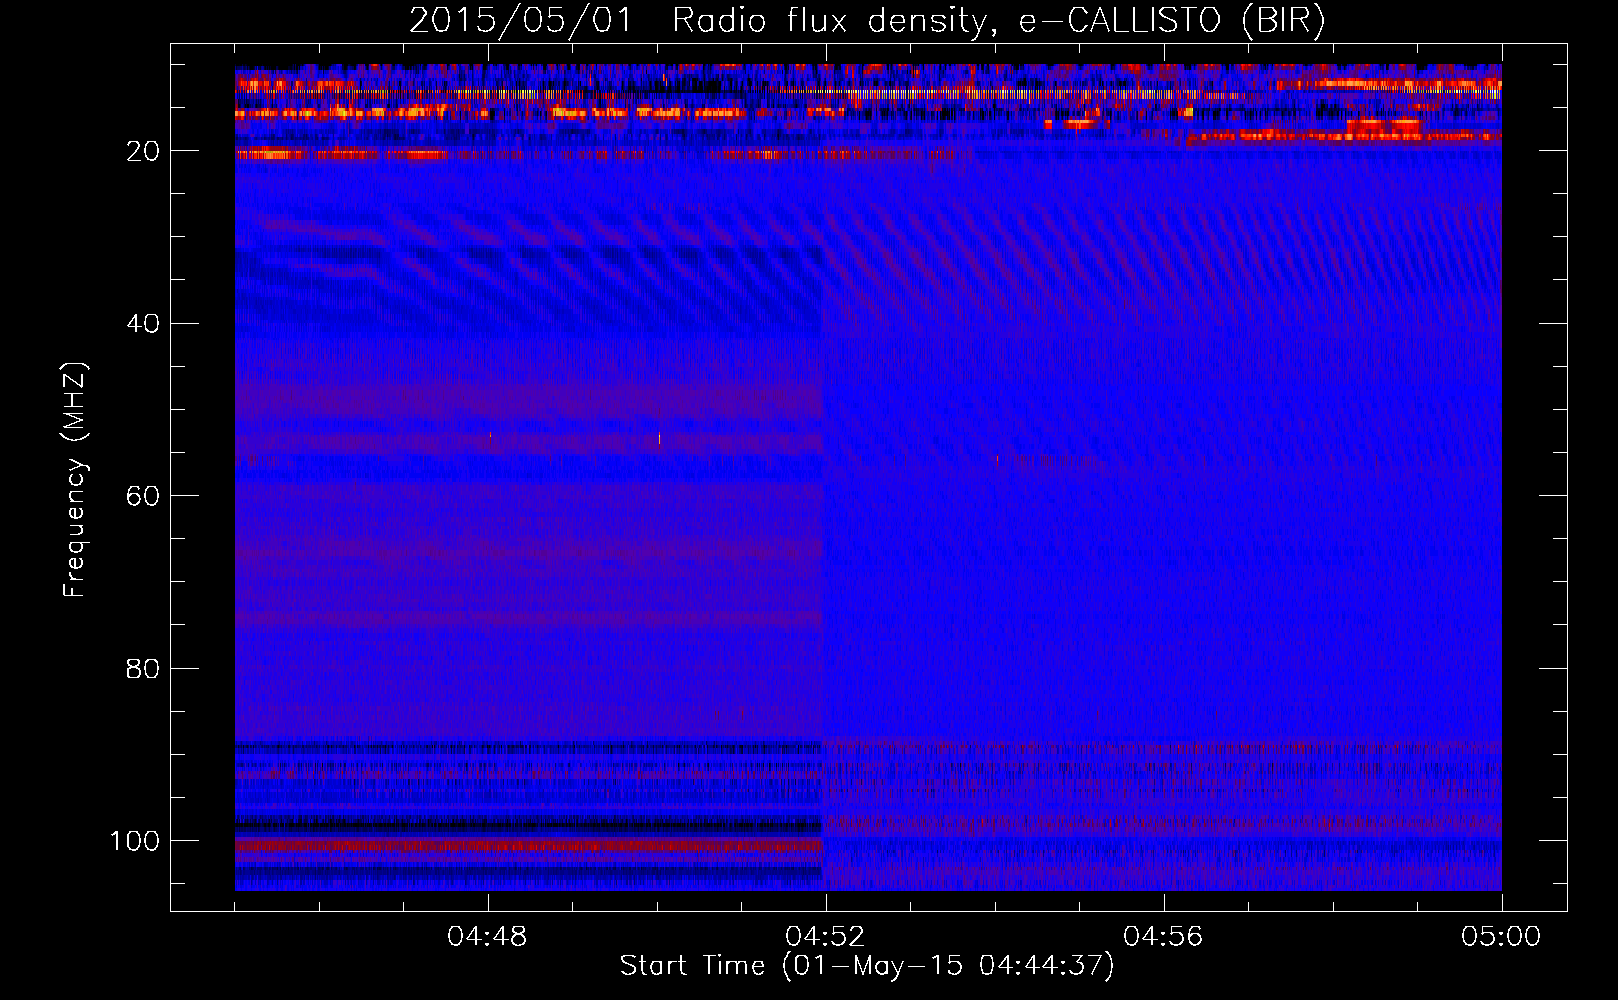This screenshot has width=1618, height=1000.
Task: Select the 04:52 time tick label
Action: point(826,937)
